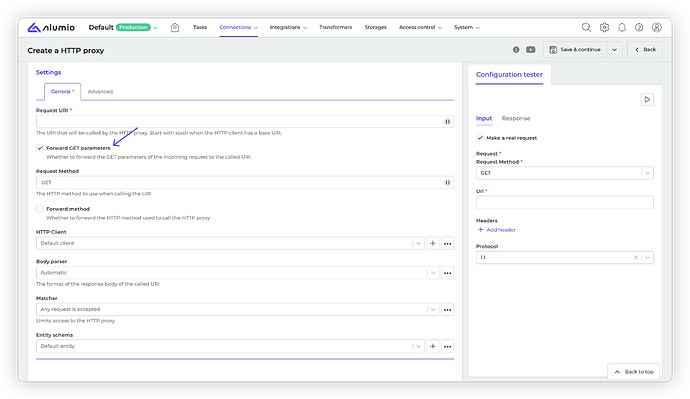Screen dimensions: 690x399
Task: Click the placeholder braces icon in Request URI
Action: coord(448,122)
